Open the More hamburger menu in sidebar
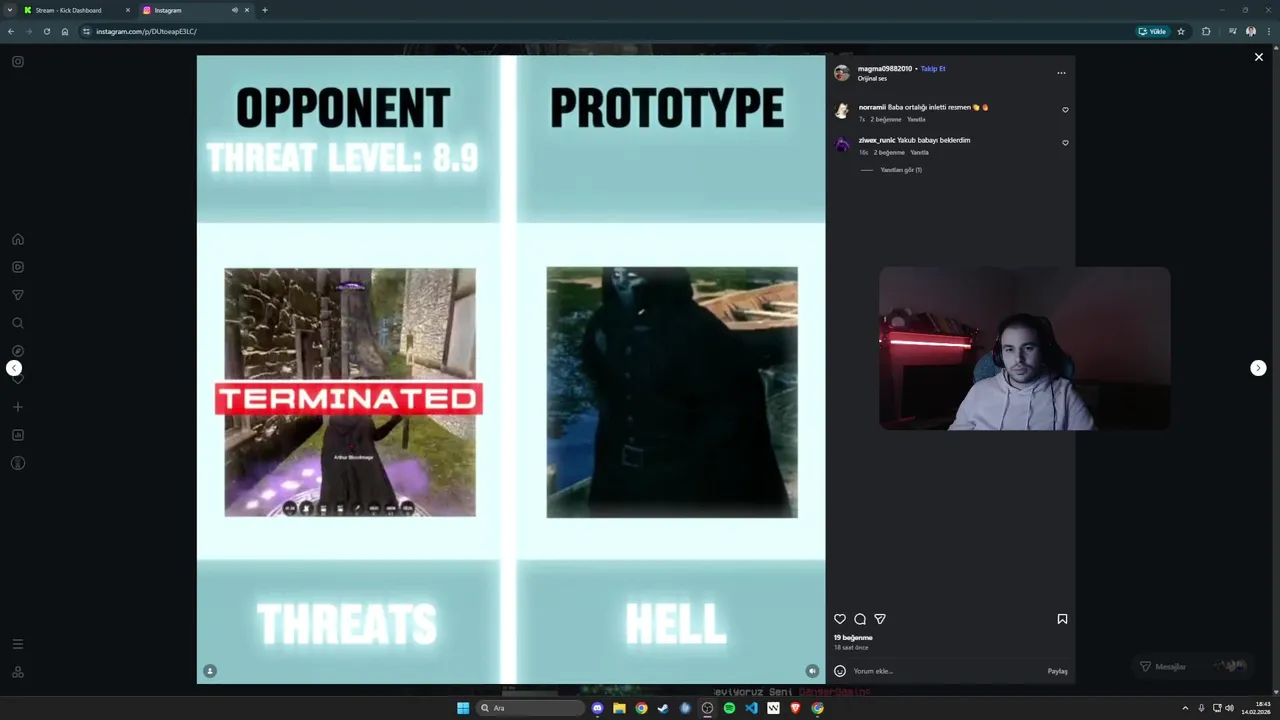Viewport: 1280px width, 720px height. click(18, 644)
